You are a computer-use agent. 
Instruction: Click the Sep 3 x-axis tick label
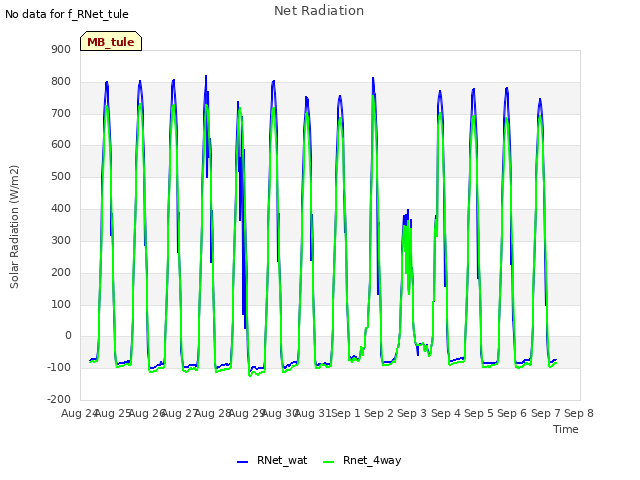(412, 413)
